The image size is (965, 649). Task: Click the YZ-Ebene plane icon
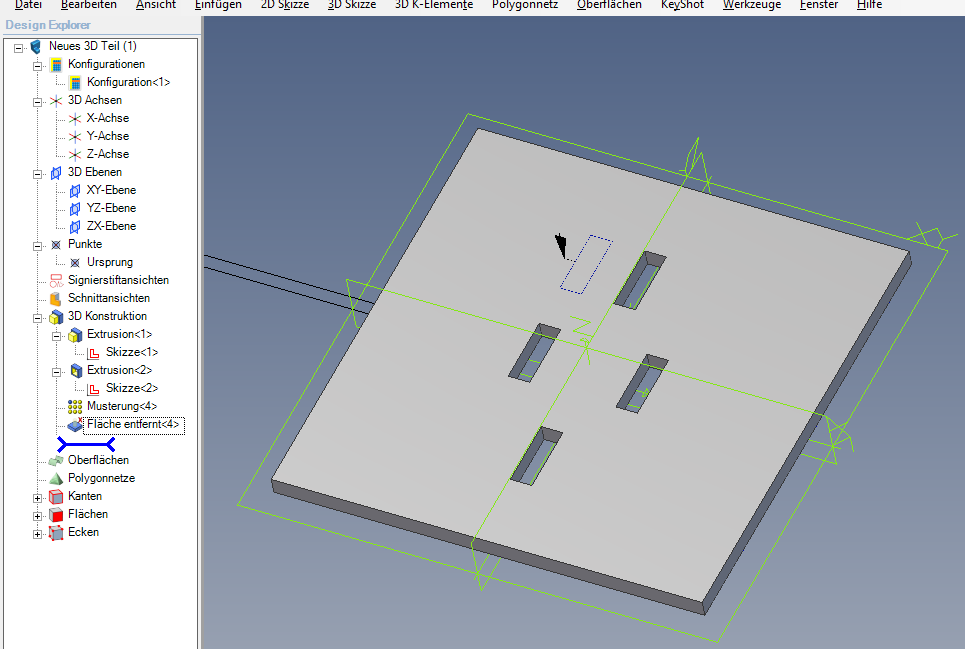[x=75, y=209]
